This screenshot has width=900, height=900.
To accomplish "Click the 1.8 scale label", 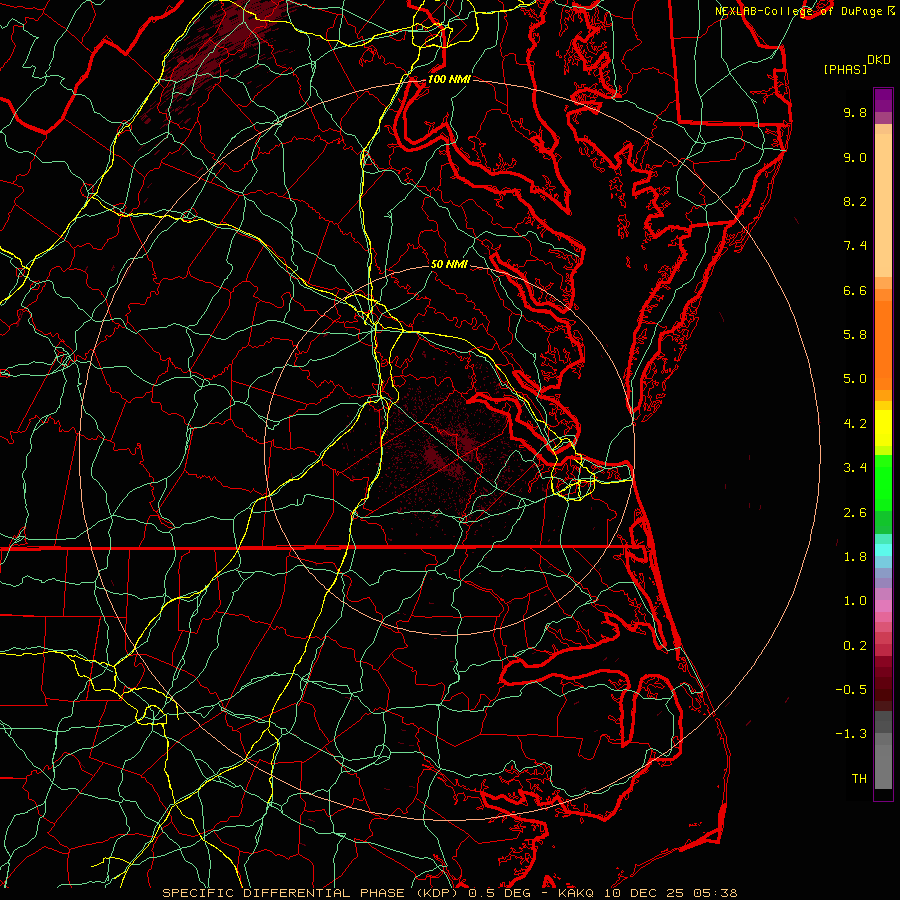I will point(855,557).
